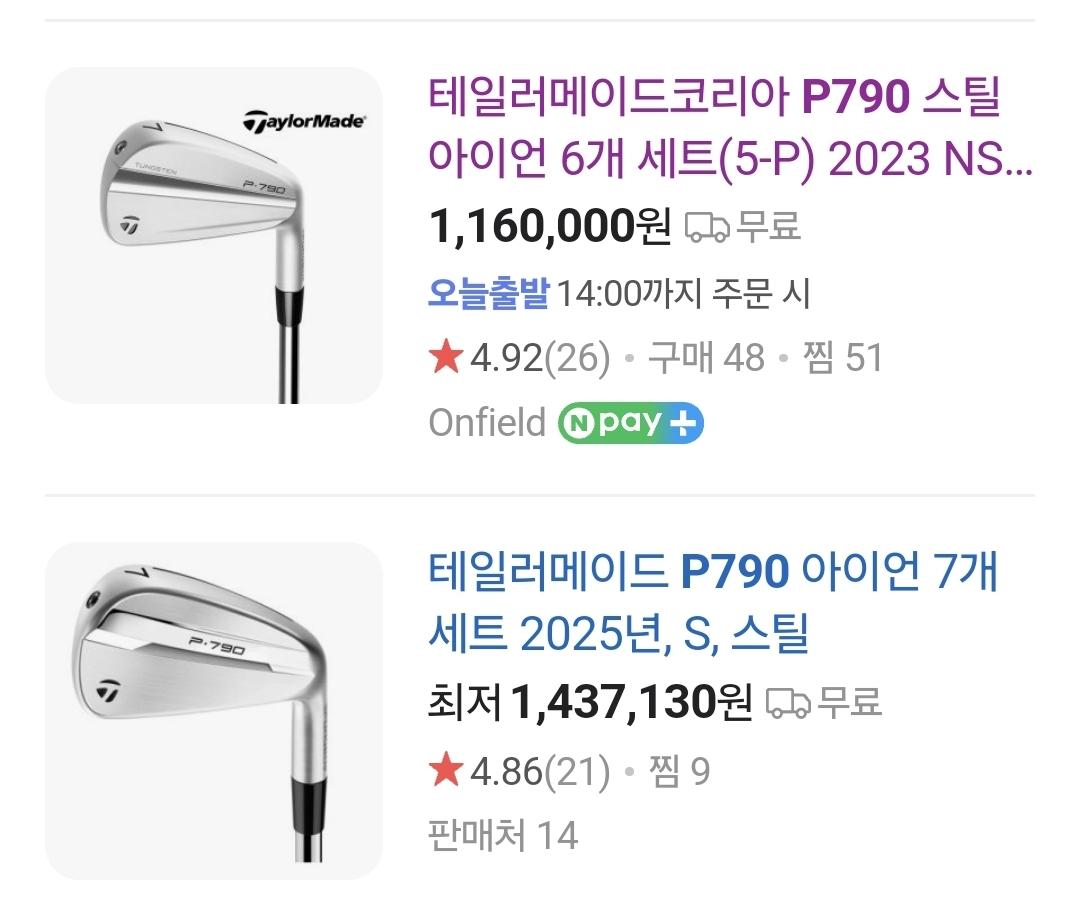Open the 2025 P790 7-piece set thumbnail
This screenshot has height=921, width=1080.
tap(213, 710)
